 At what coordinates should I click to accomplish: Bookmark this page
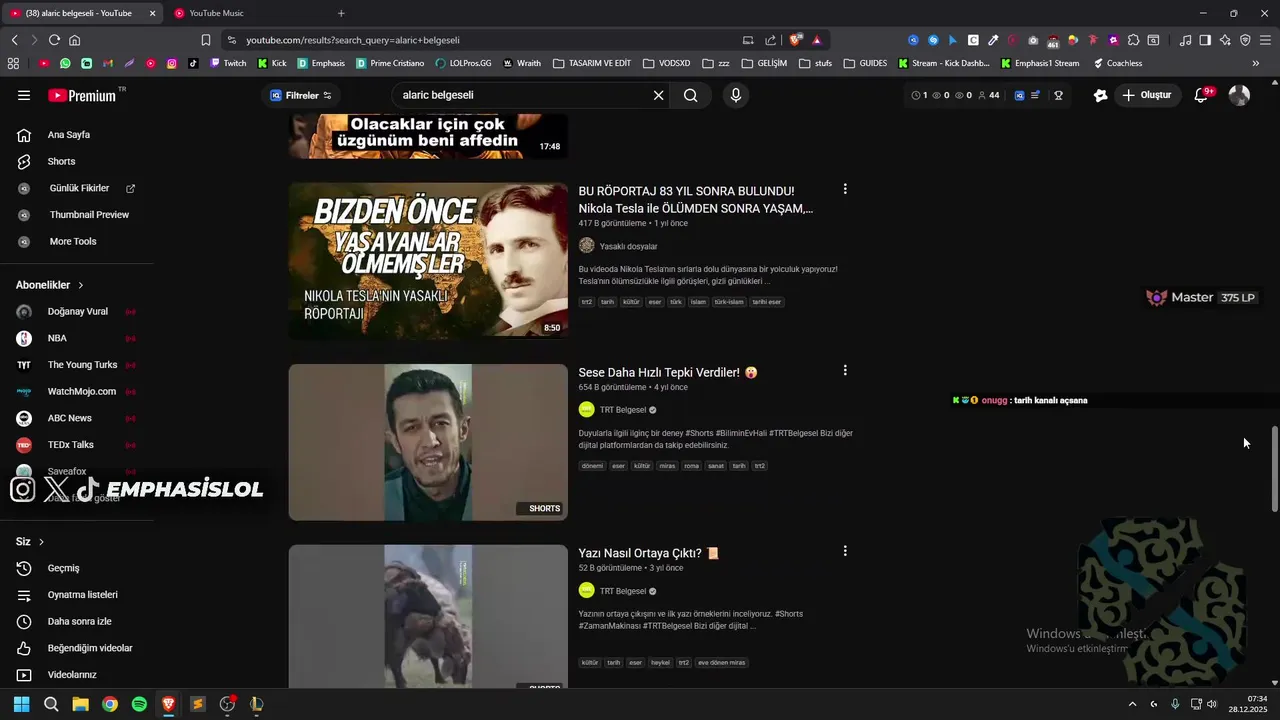click(206, 40)
